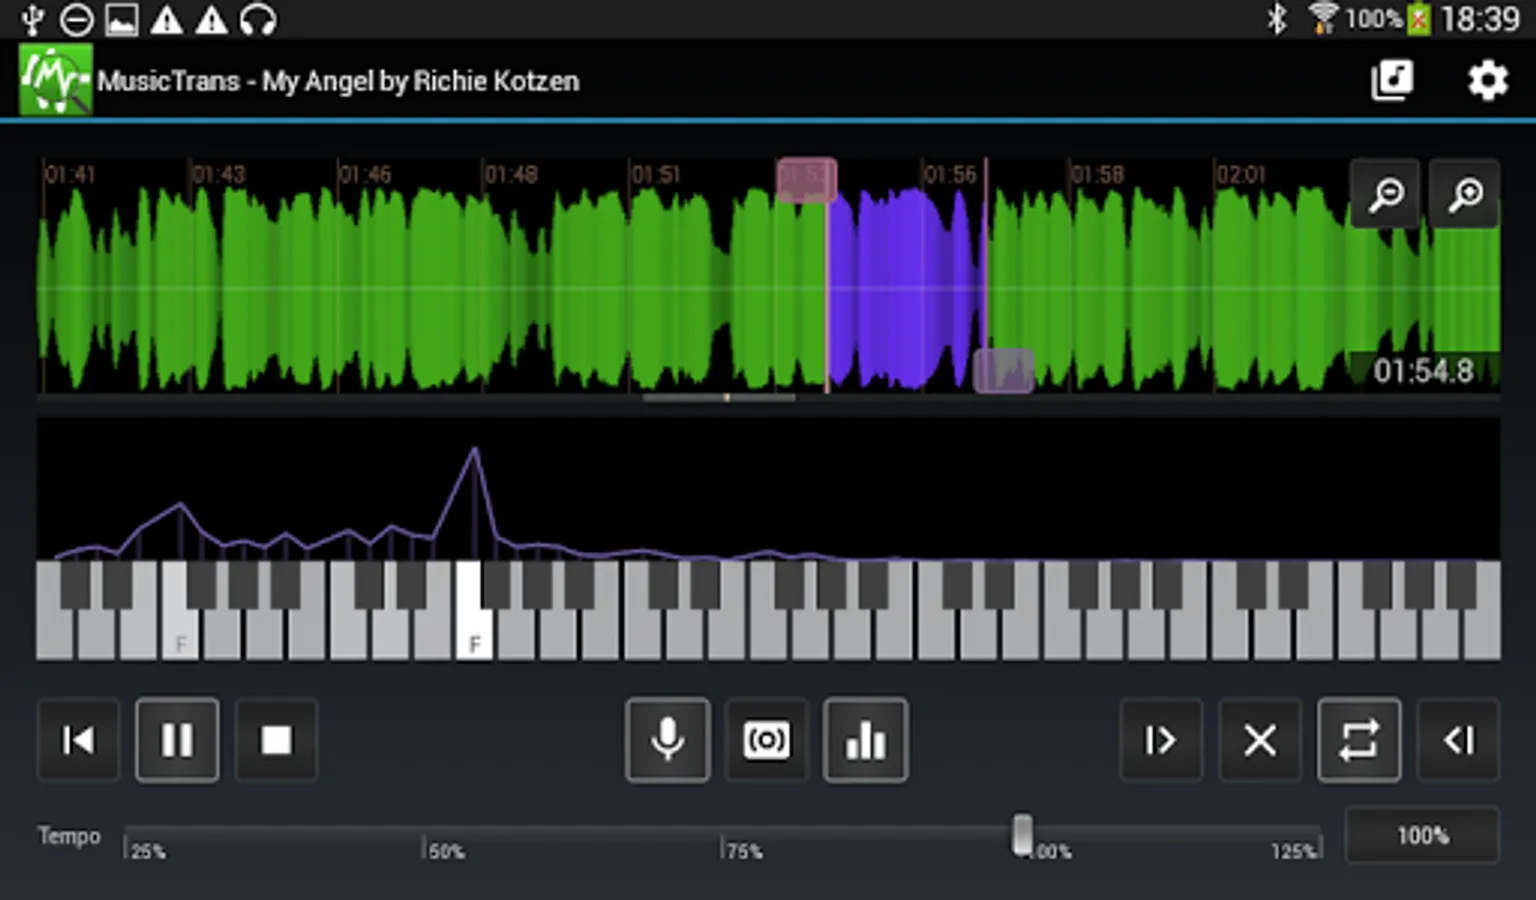Image resolution: width=1536 pixels, height=900 pixels.
Task: Toggle the tuning fork pitch button
Action: (767, 740)
